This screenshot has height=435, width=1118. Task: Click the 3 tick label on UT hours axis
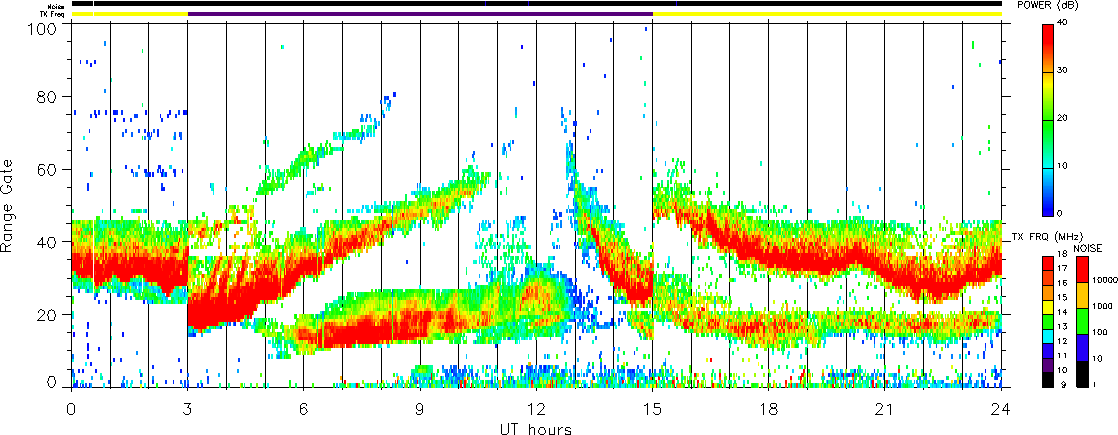[188, 409]
